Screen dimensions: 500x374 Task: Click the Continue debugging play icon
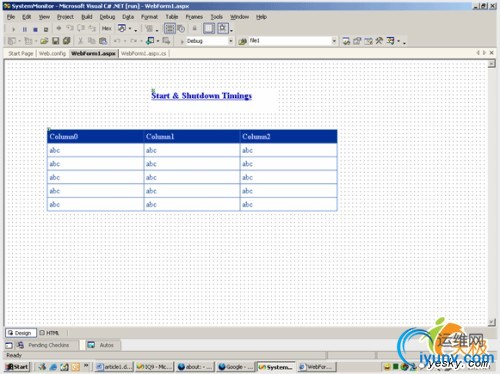(x=13, y=29)
